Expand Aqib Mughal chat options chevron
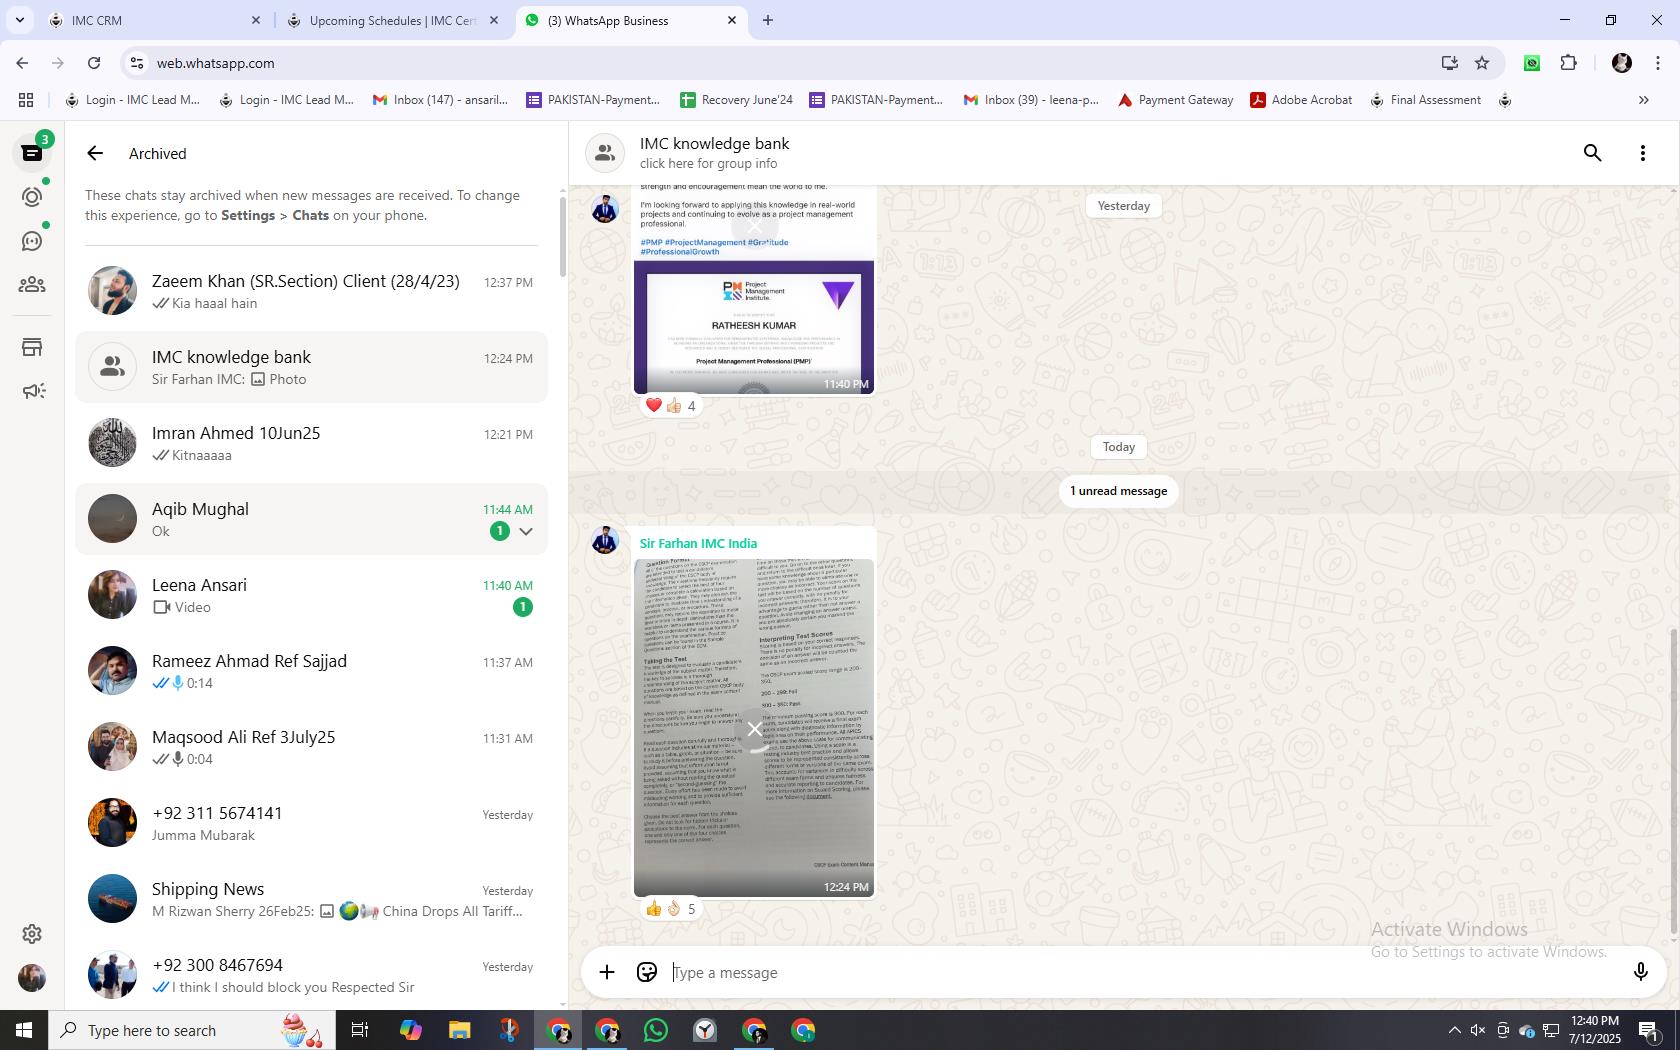This screenshot has width=1680, height=1050. pos(526,531)
